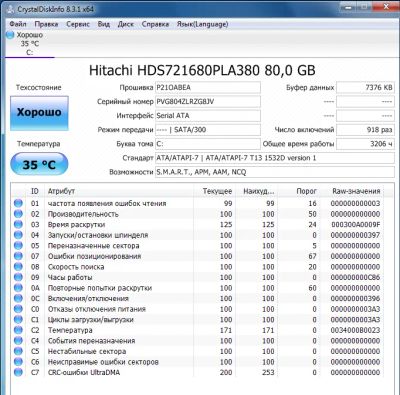Click current value 171 in Температура row
The image size is (400, 395).
[226, 330]
